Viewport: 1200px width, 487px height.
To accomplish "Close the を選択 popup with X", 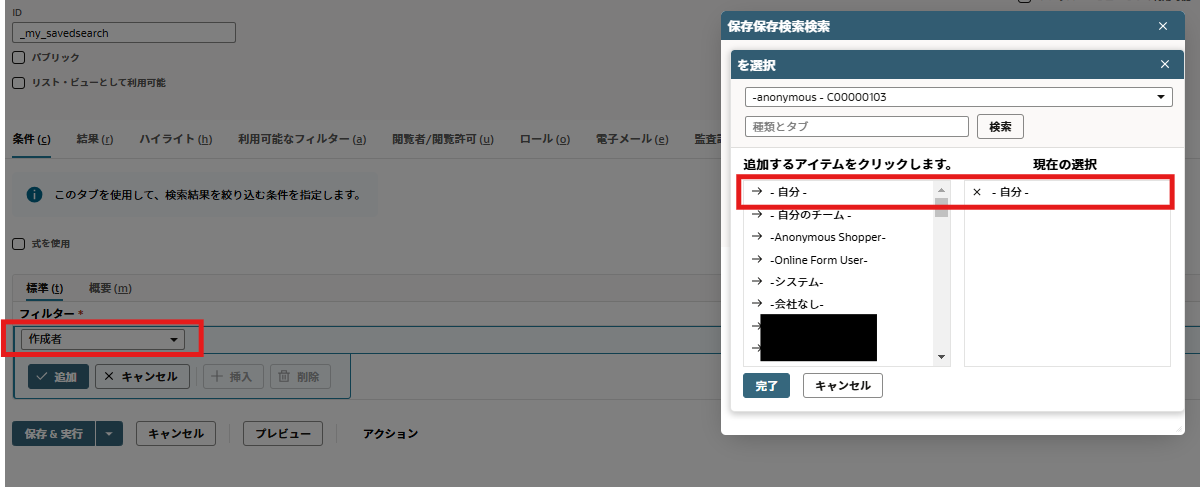I will tap(1165, 64).
